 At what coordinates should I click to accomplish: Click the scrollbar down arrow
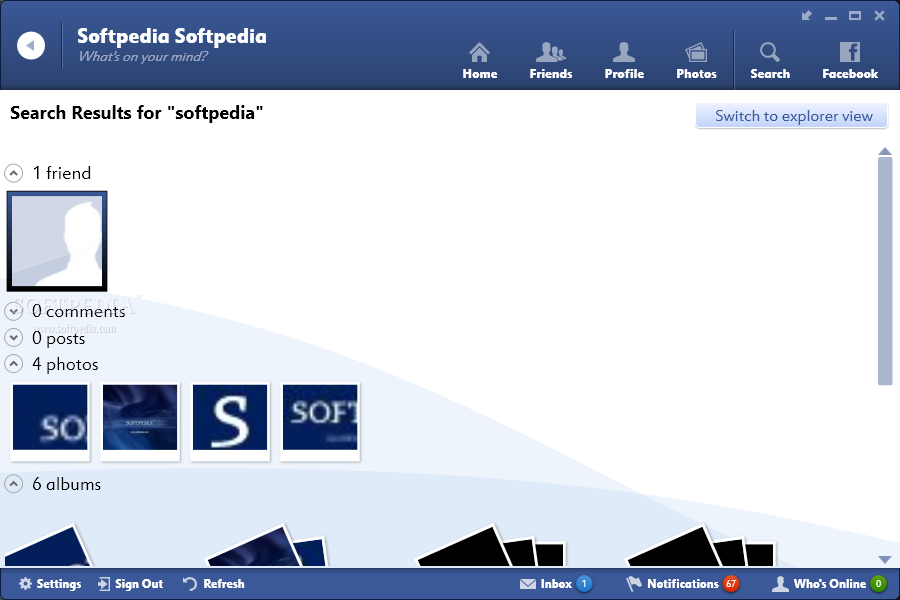coord(885,560)
